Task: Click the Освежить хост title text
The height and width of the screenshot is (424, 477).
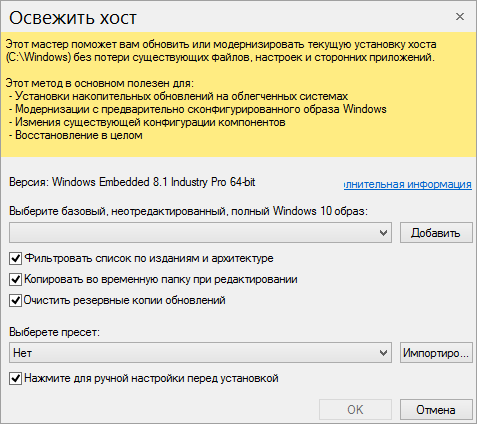Action: [73, 18]
